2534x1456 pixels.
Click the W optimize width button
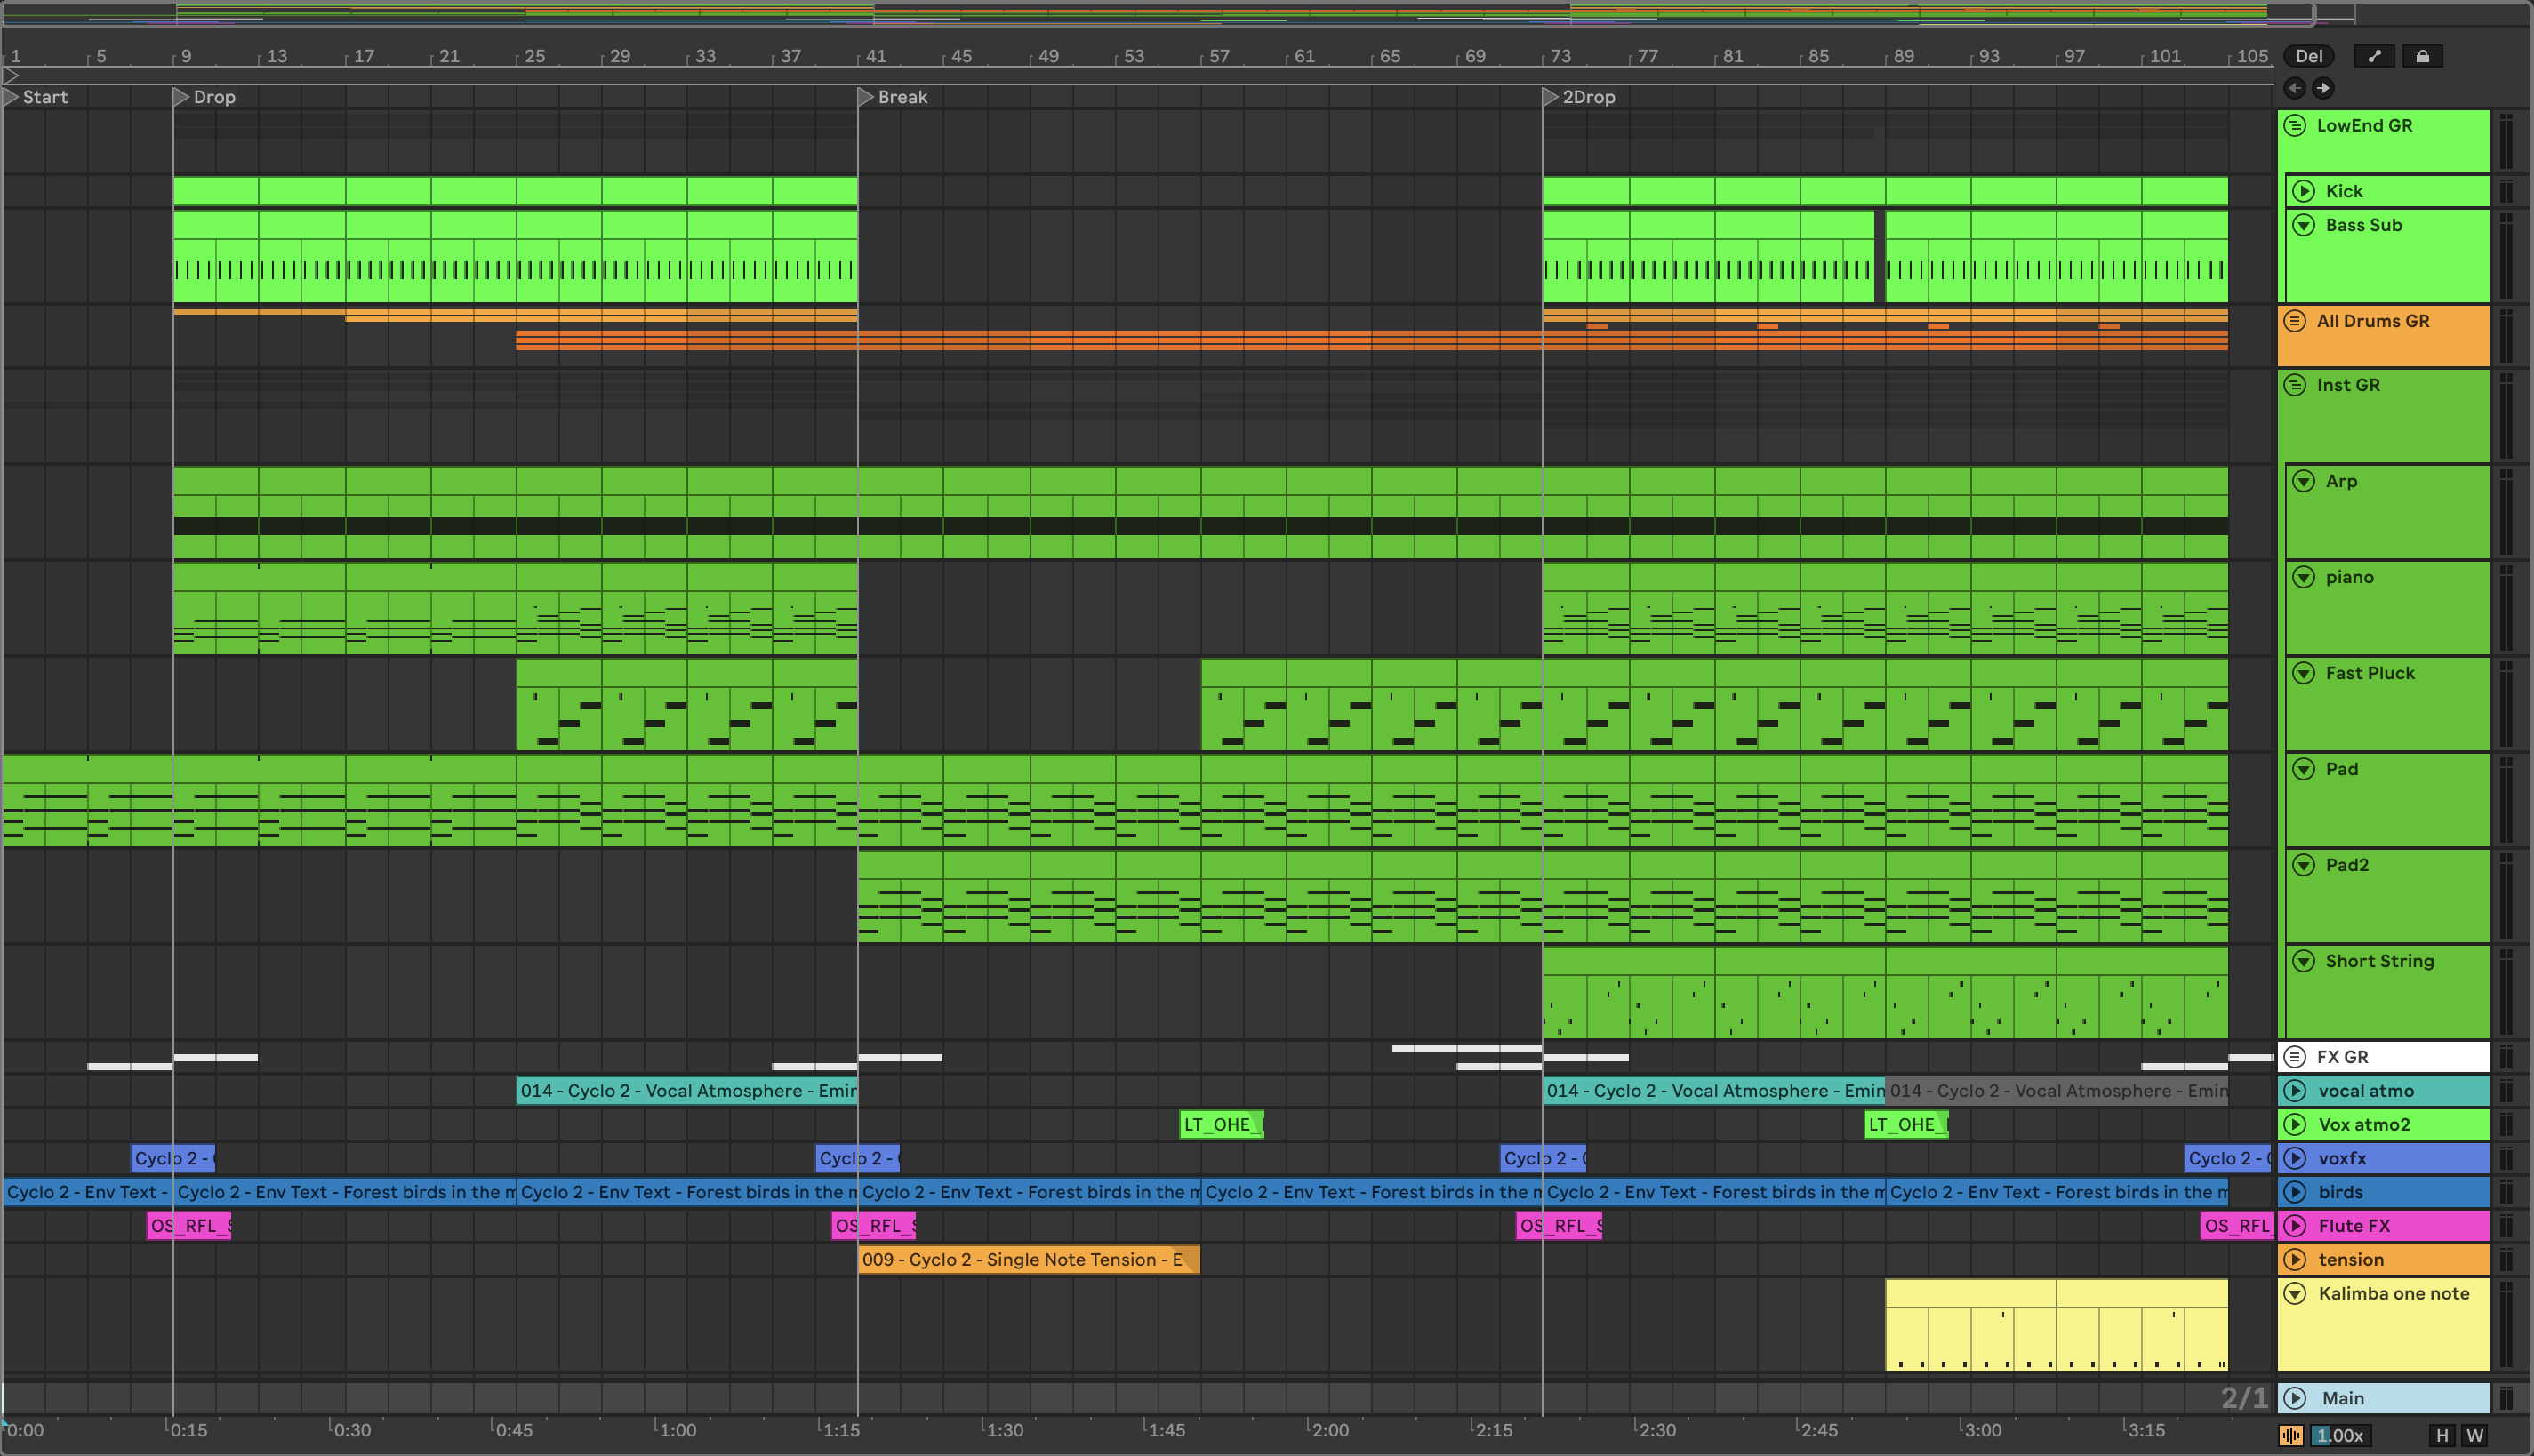2475,1435
